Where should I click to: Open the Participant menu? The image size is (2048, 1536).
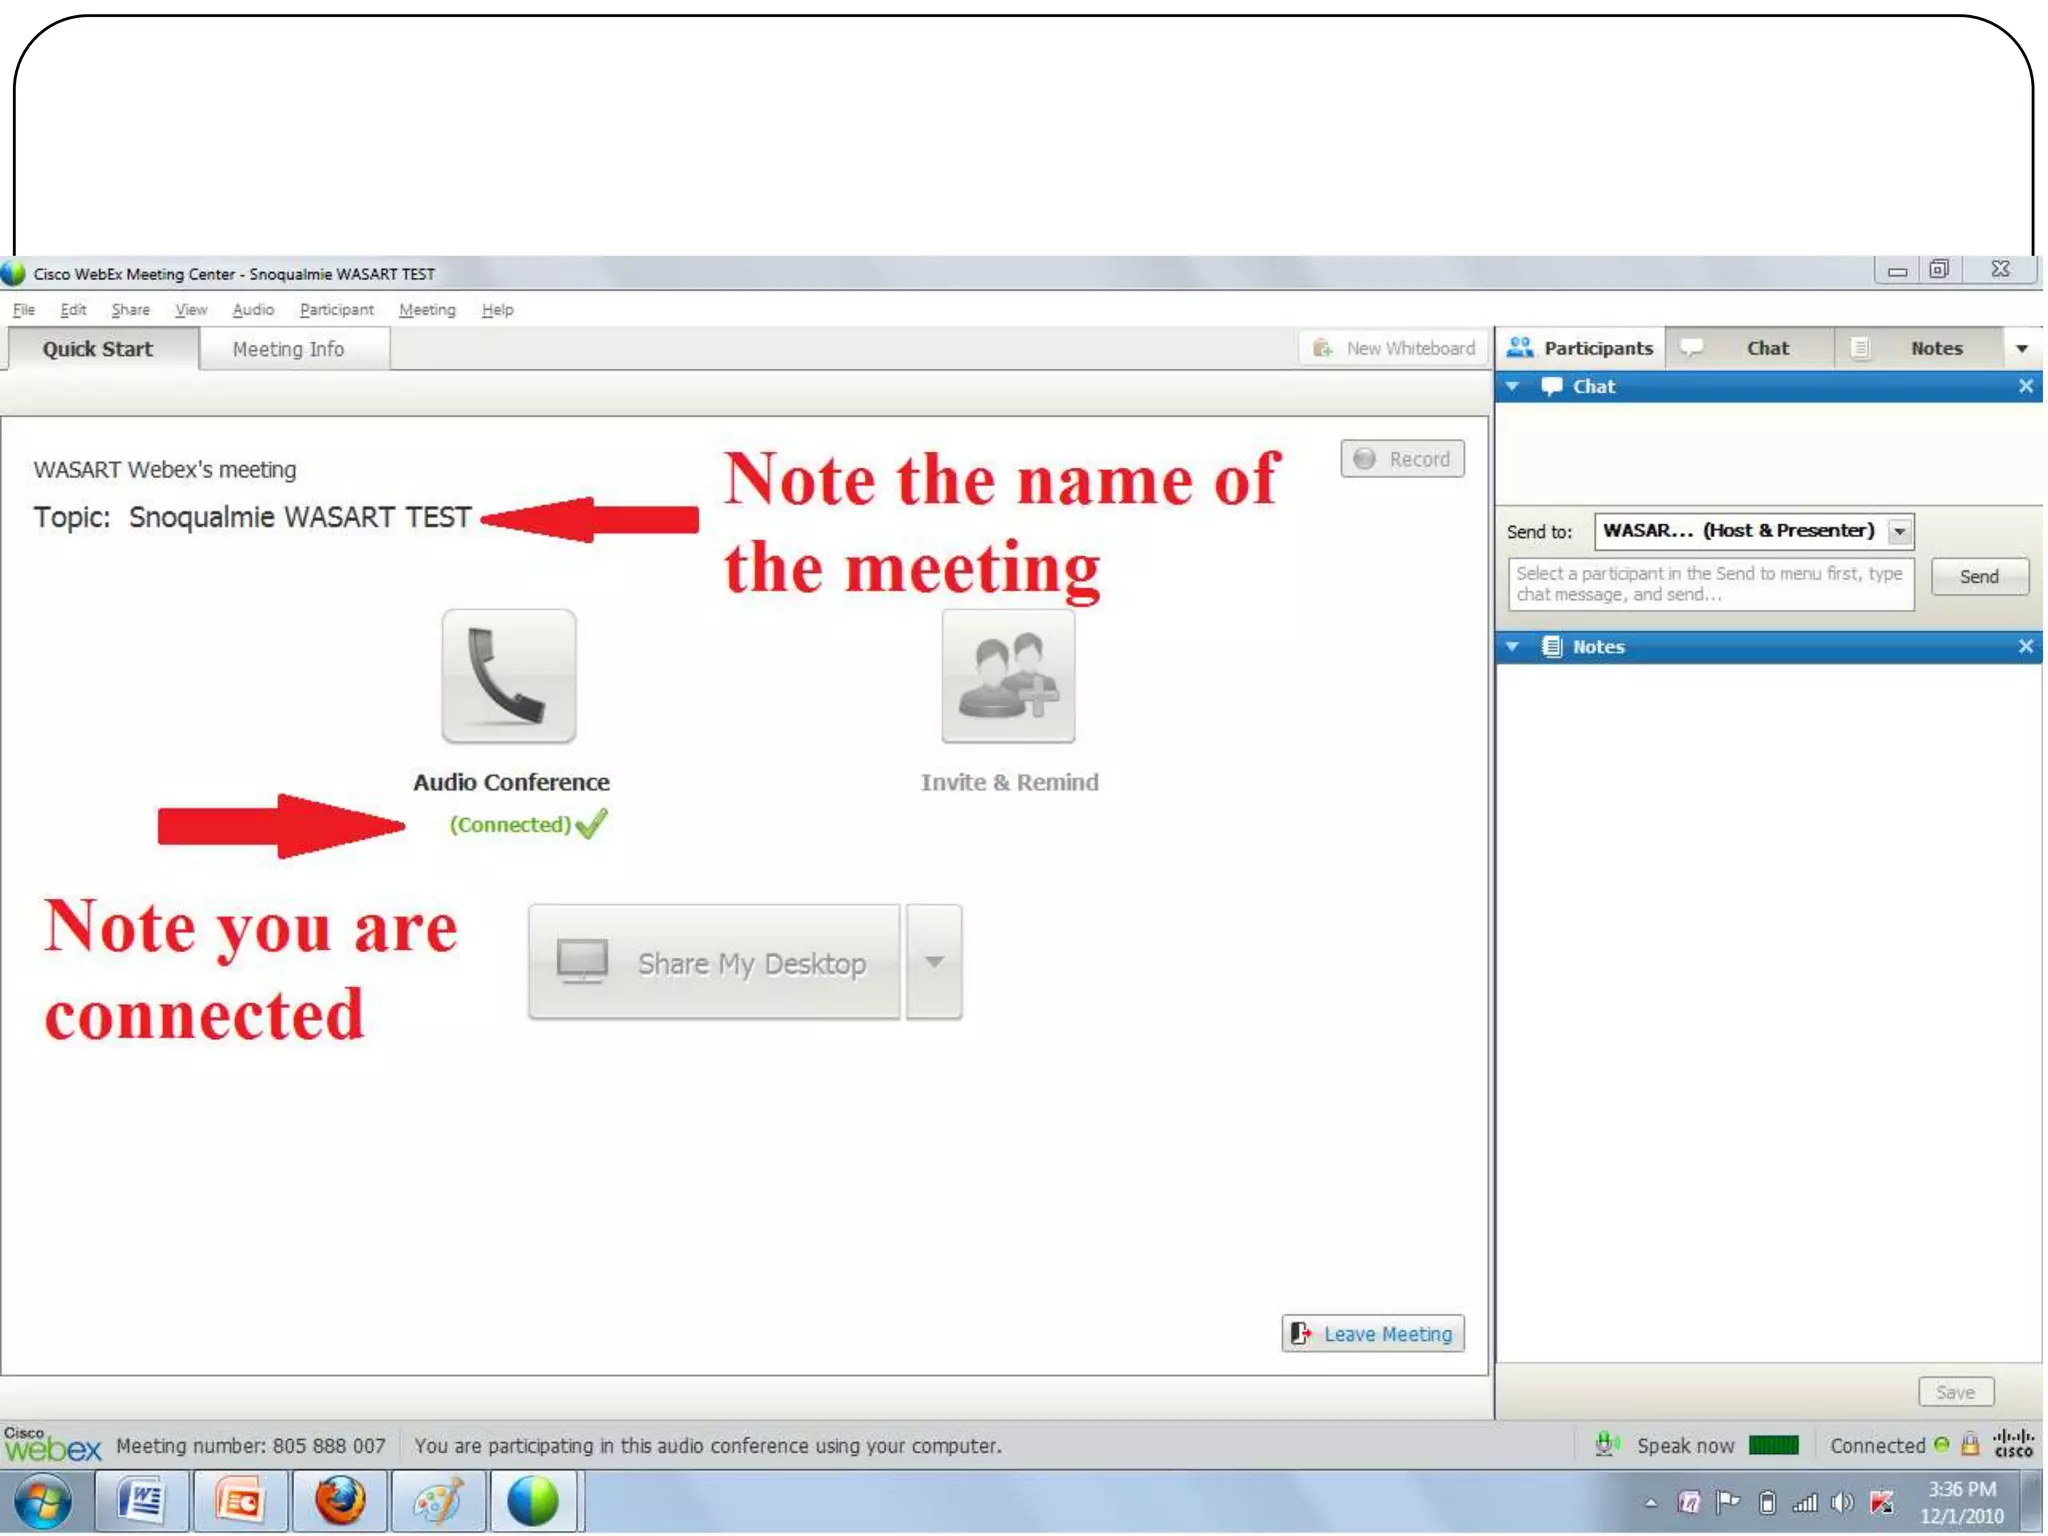[x=336, y=310]
